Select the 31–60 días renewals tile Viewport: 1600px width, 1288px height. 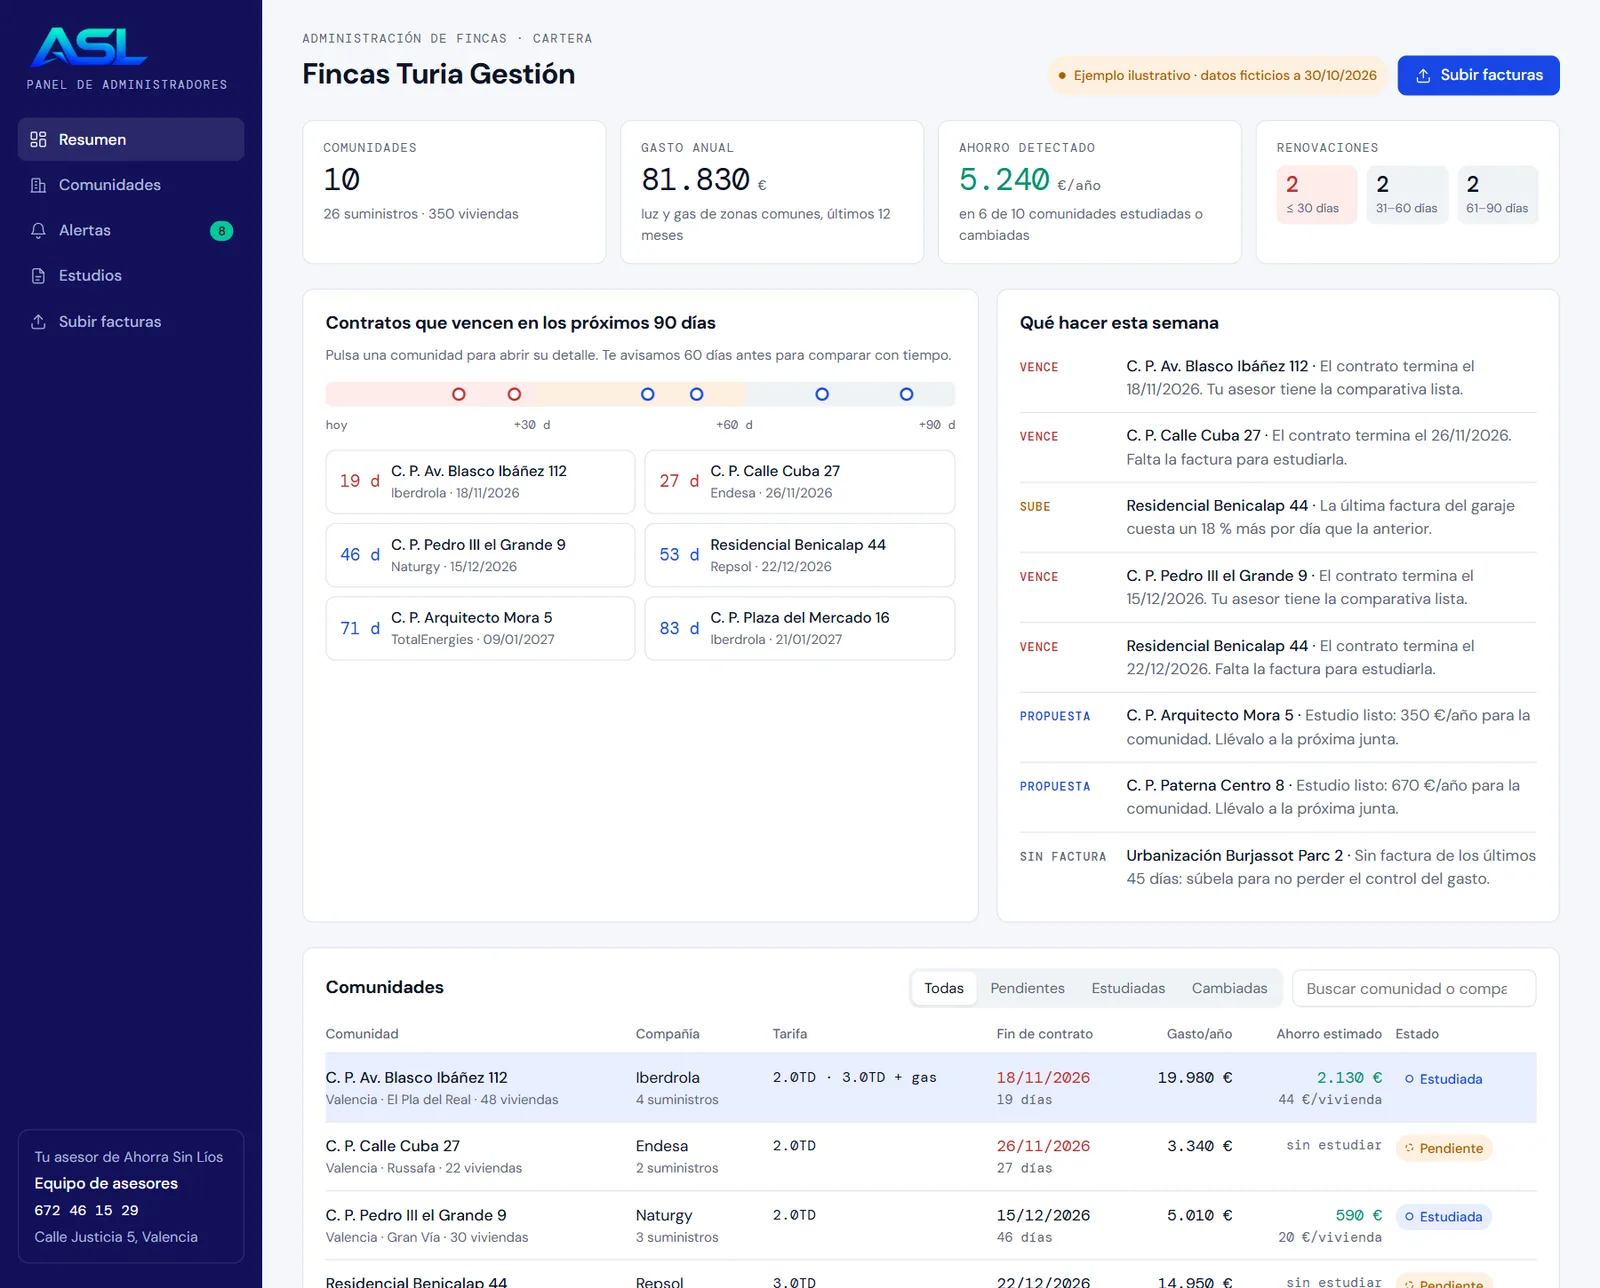[x=1407, y=195]
